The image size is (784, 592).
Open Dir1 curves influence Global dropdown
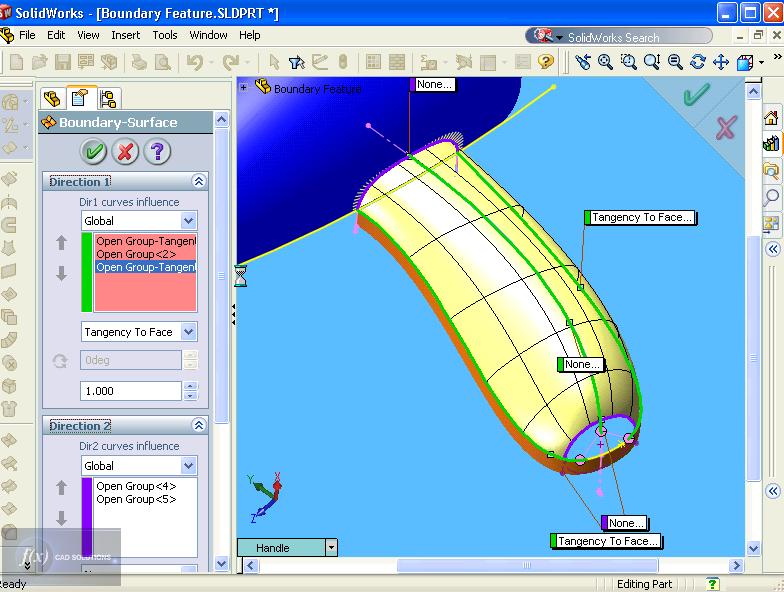point(188,220)
